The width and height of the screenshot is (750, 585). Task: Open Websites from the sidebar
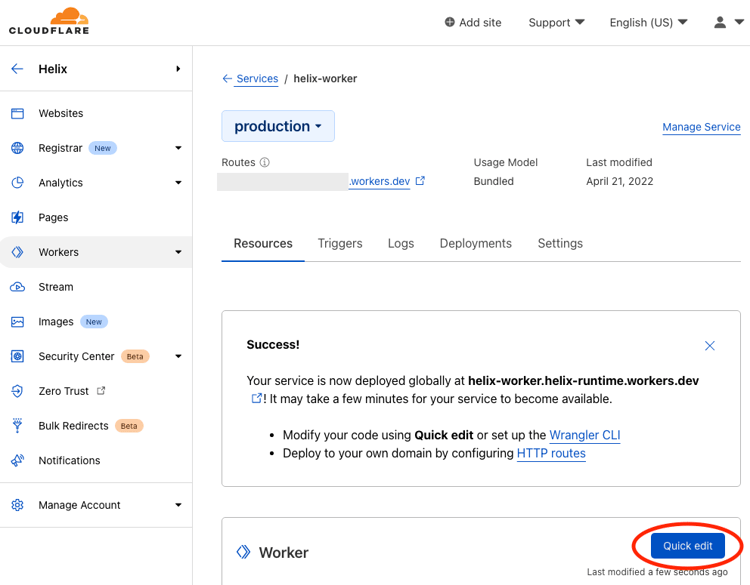tap(60, 114)
